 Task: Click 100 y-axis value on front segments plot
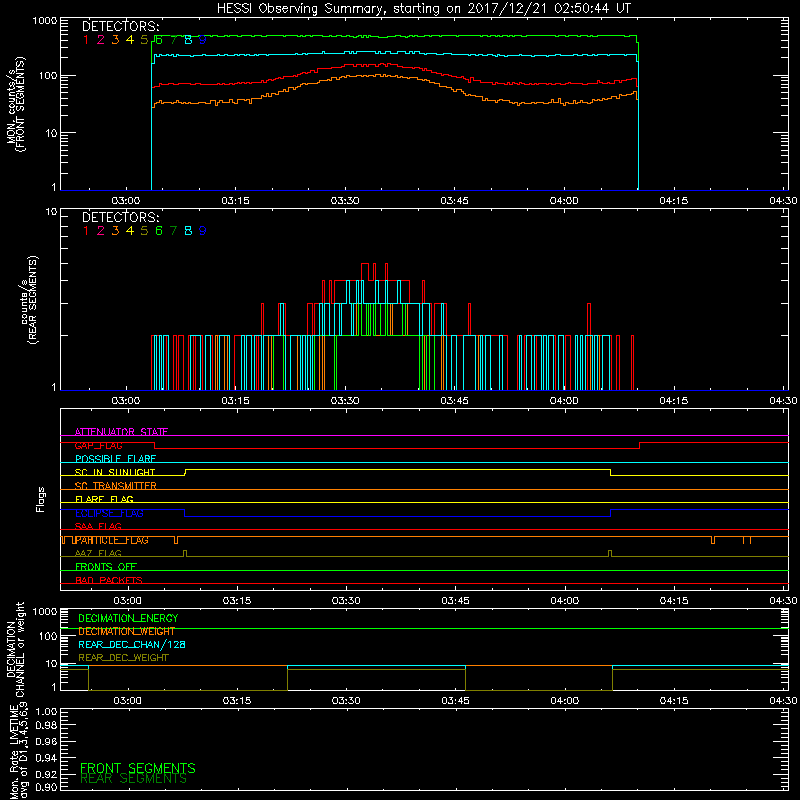48,76
